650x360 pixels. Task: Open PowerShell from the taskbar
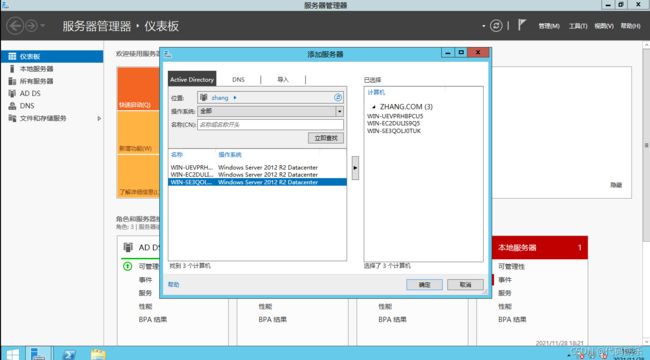click(x=68, y=355)
